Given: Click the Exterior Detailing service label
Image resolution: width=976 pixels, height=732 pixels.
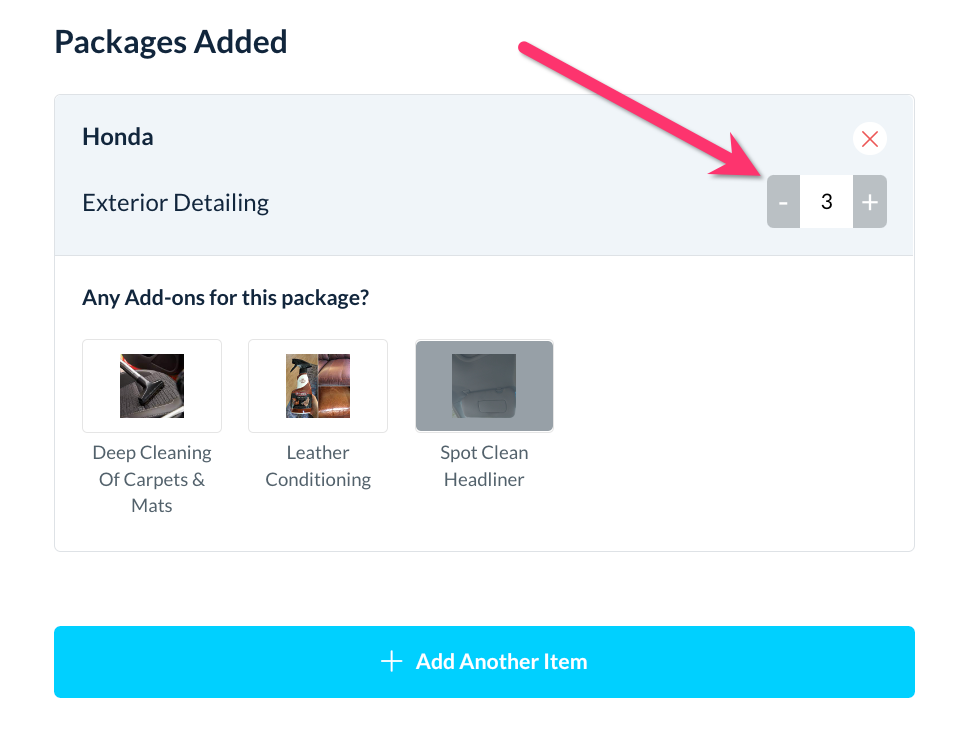Looking at the screenshot, I should tap(175, 203).
